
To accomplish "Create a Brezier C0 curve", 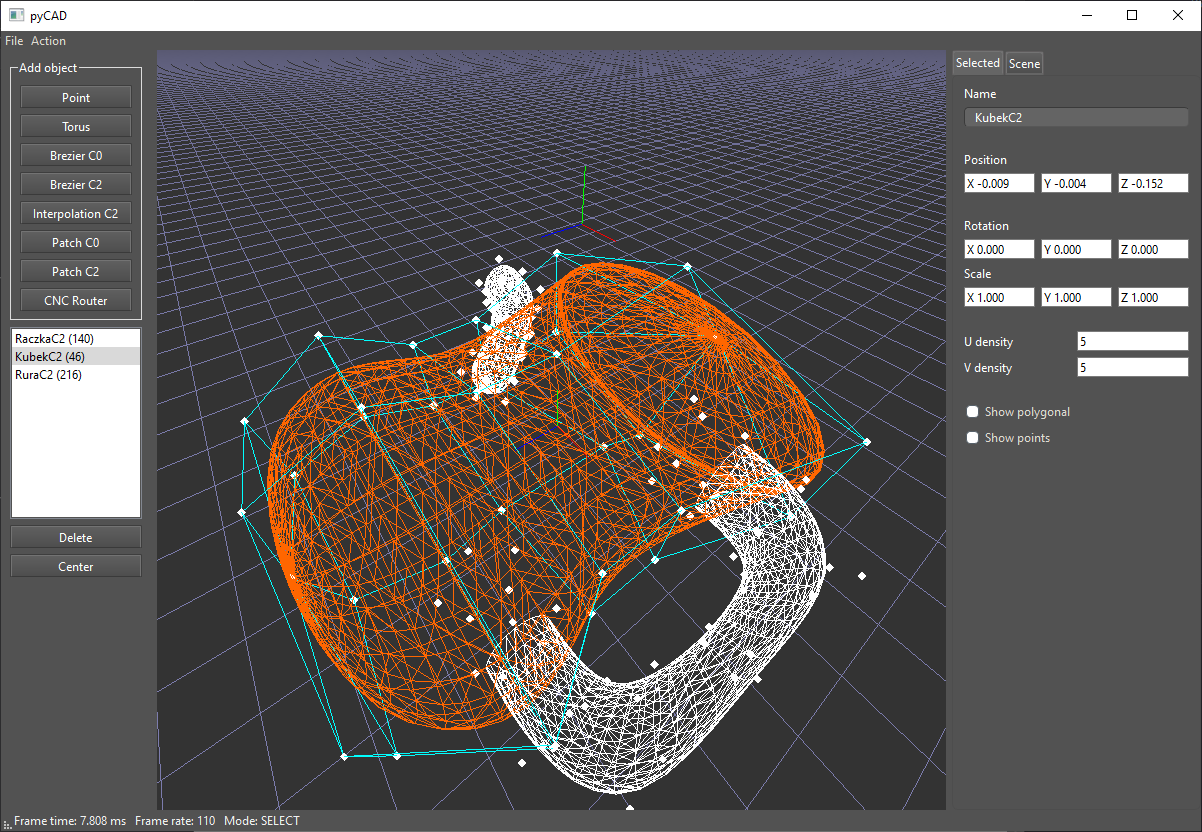I will tap(75, 155).
